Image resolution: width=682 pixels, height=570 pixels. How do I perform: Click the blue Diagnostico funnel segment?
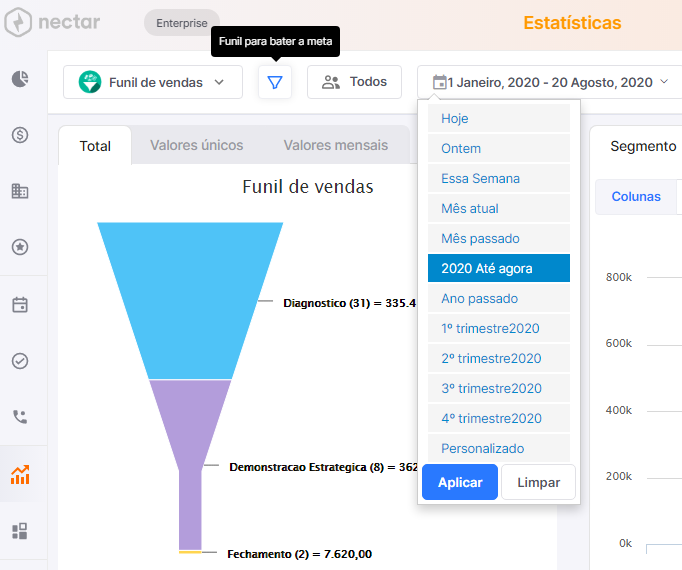pos(190,300)
